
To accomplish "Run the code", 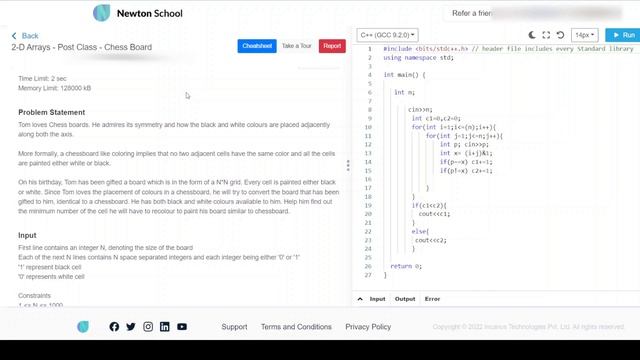I will 624,35.
